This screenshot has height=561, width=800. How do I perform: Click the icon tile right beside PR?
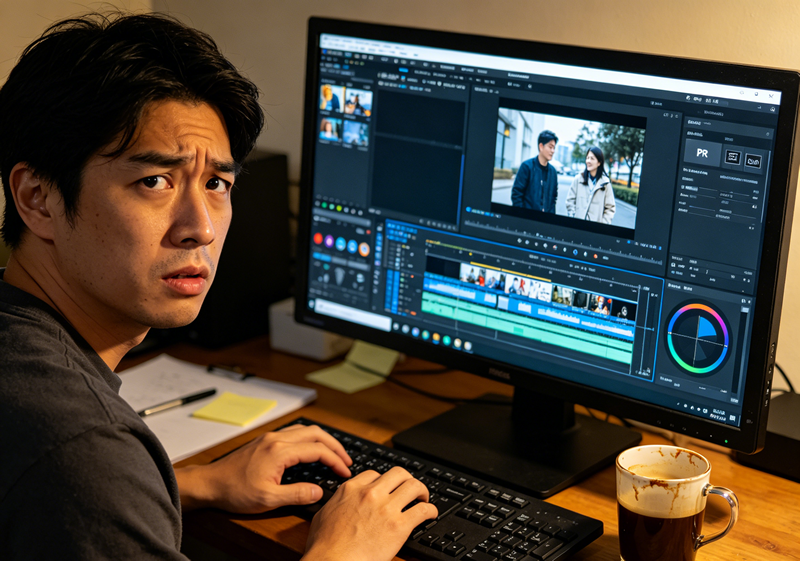tap(733, 158)
